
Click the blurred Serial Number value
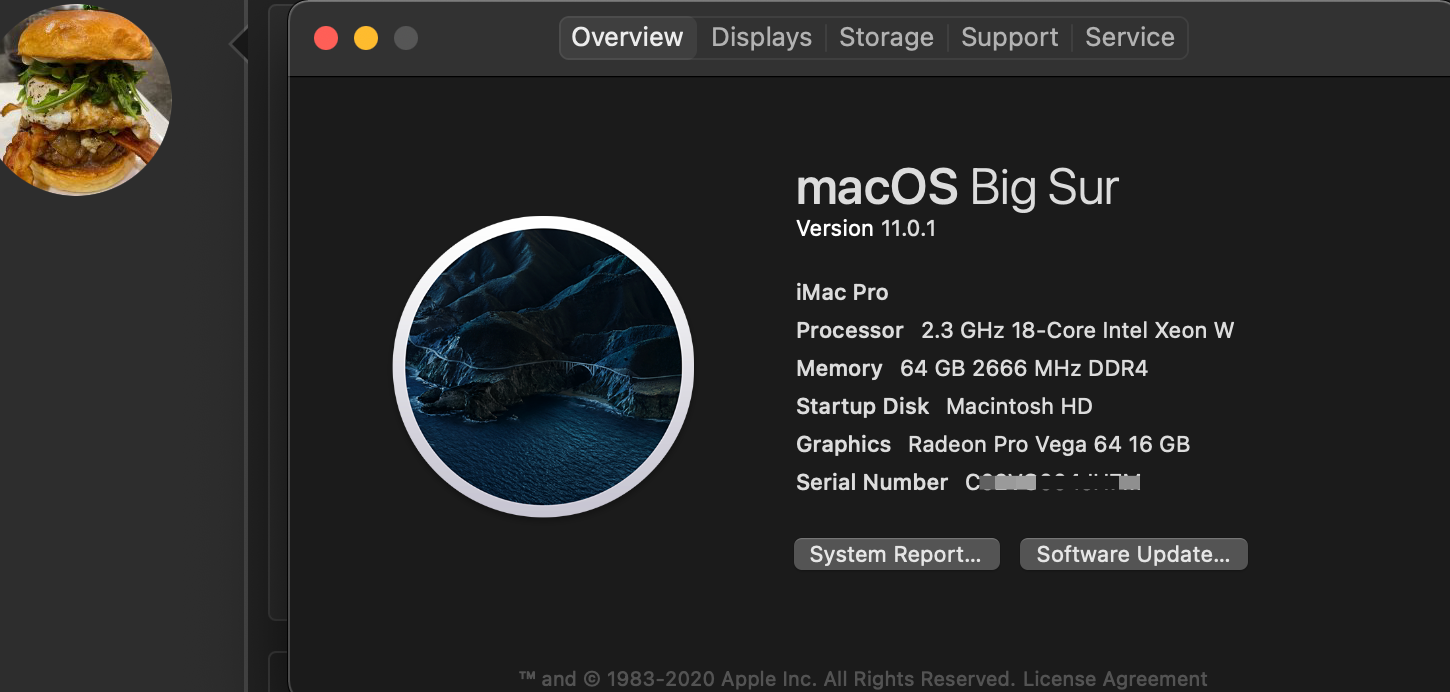click(x=1053, y=483)
